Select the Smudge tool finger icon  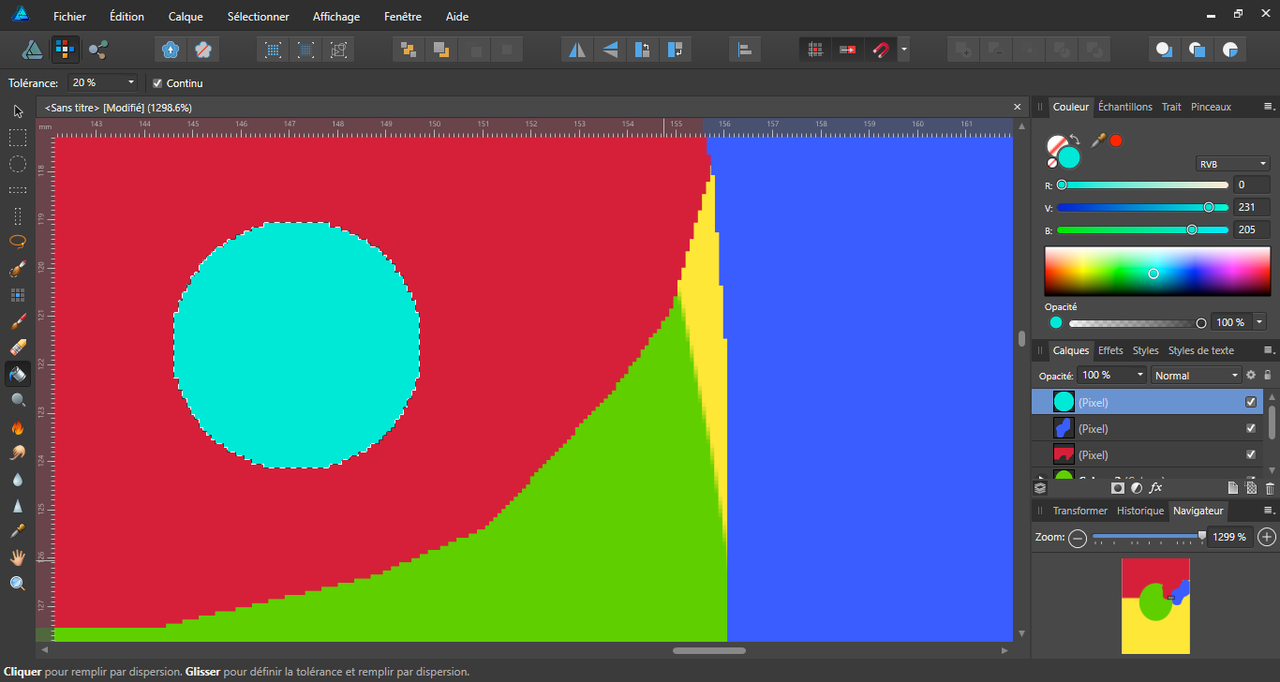[x=17, y=453]
